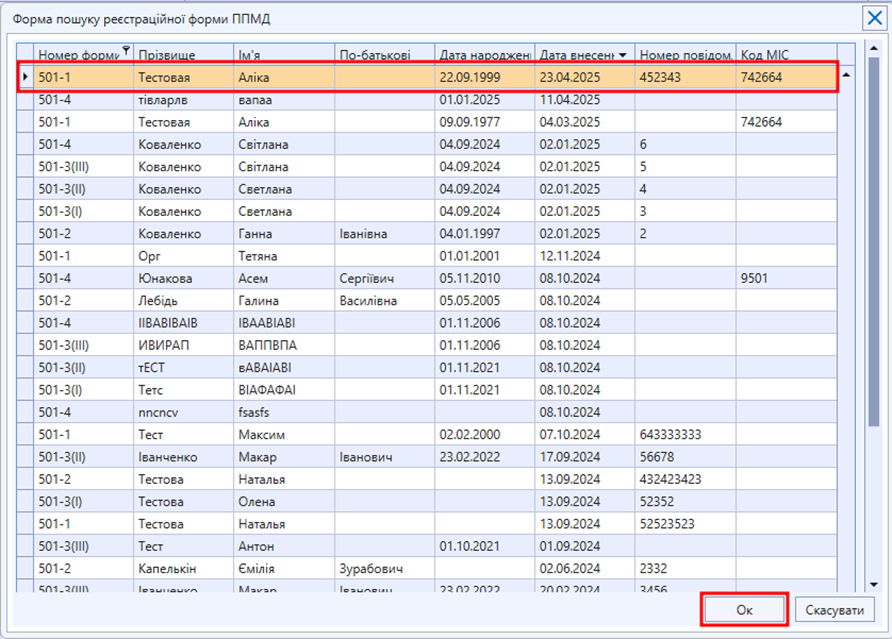The height and width of the screenshot is (639, 892).
Task: Select the birth date cell 22.09.1999
Action: pyautogui.click(x=485, y=77)
